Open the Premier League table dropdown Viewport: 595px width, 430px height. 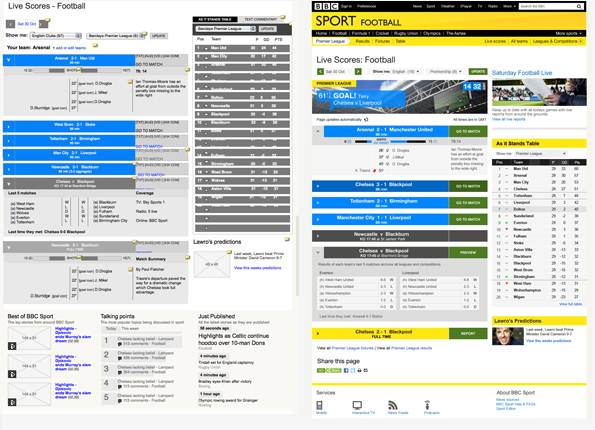(x=541, y=153)
